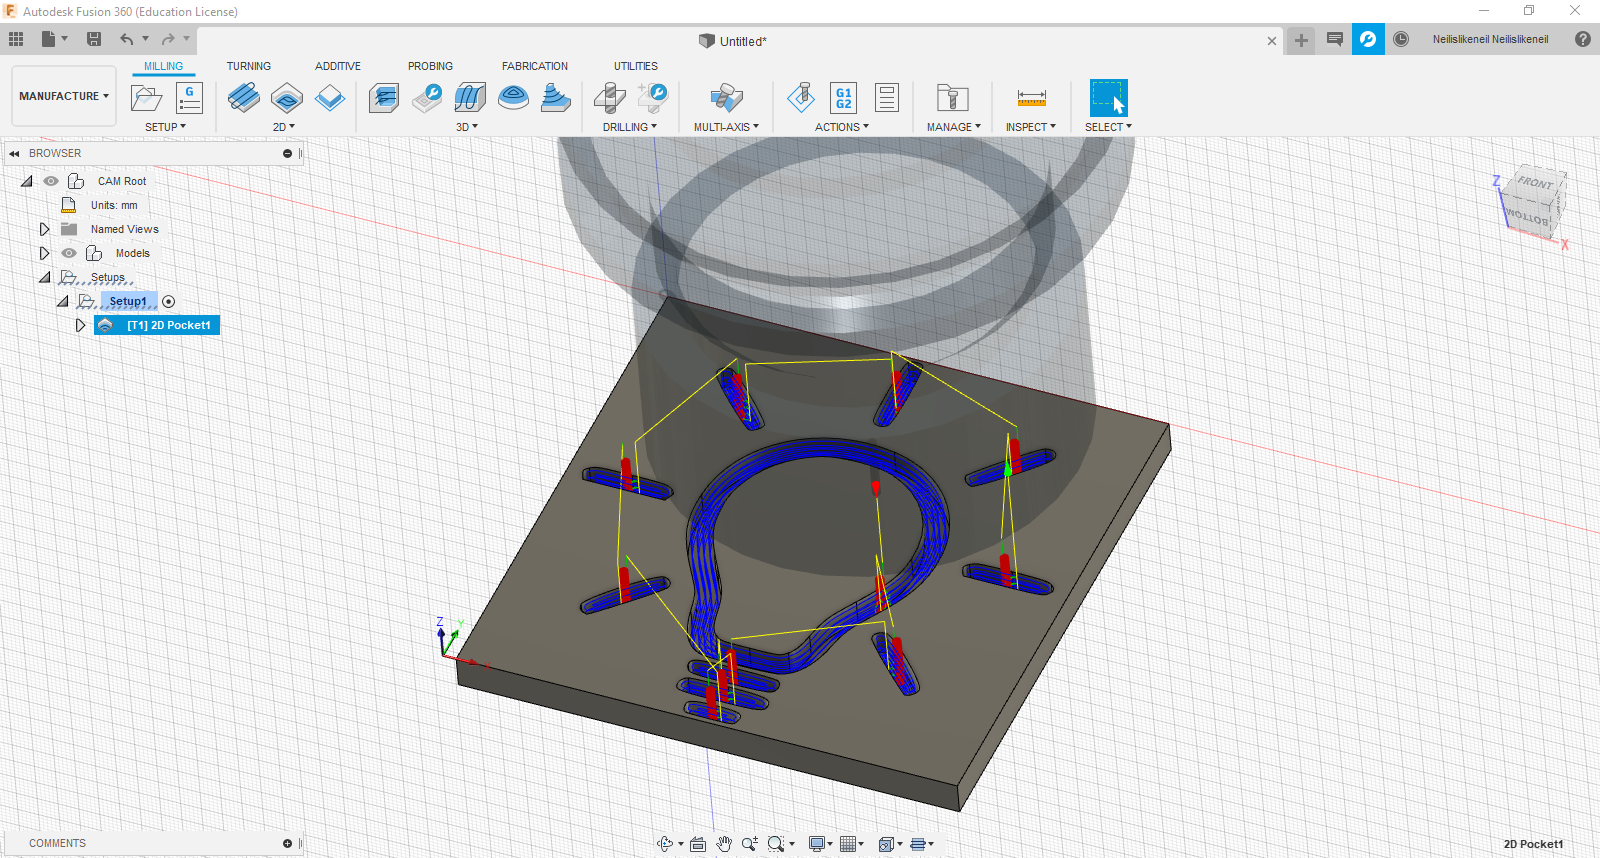Open the INSPECT dropdown menu
The width and height of the screenshot is (1600, 858).
(1031, 127)
